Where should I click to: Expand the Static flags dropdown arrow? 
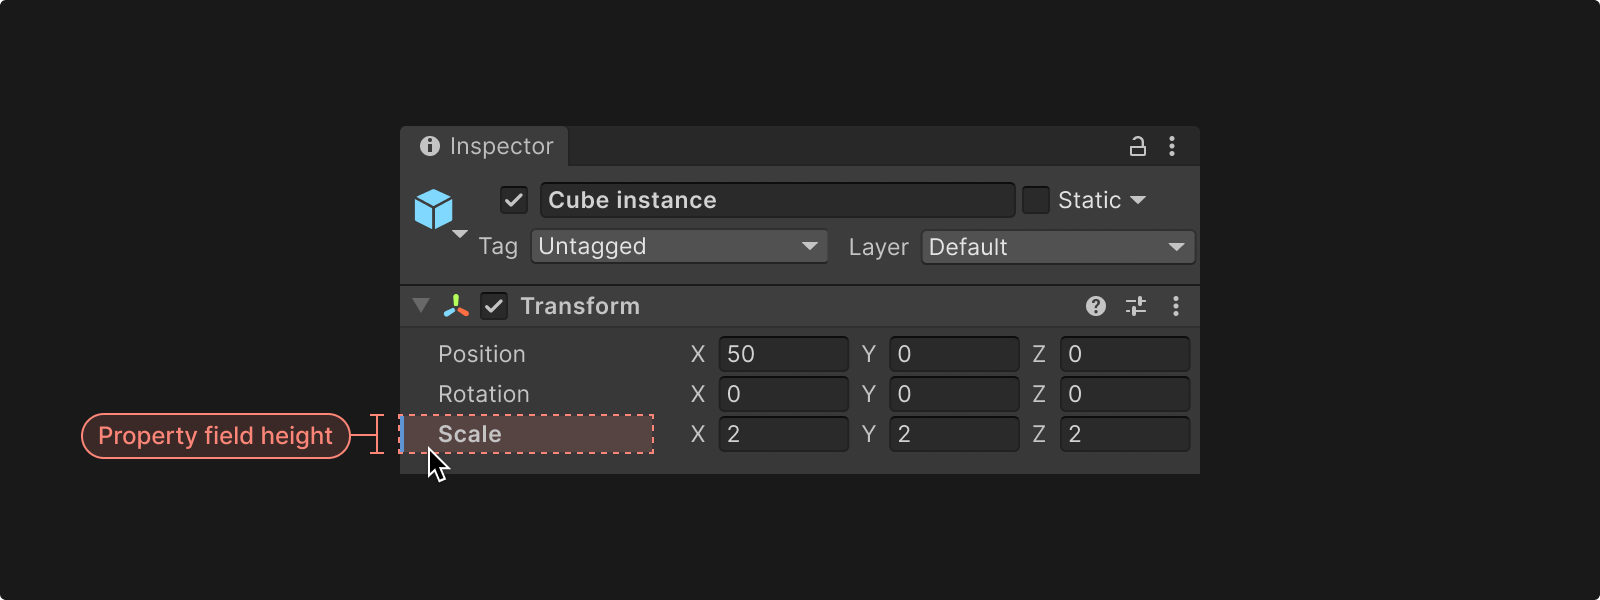click(x=1138, y=200)
